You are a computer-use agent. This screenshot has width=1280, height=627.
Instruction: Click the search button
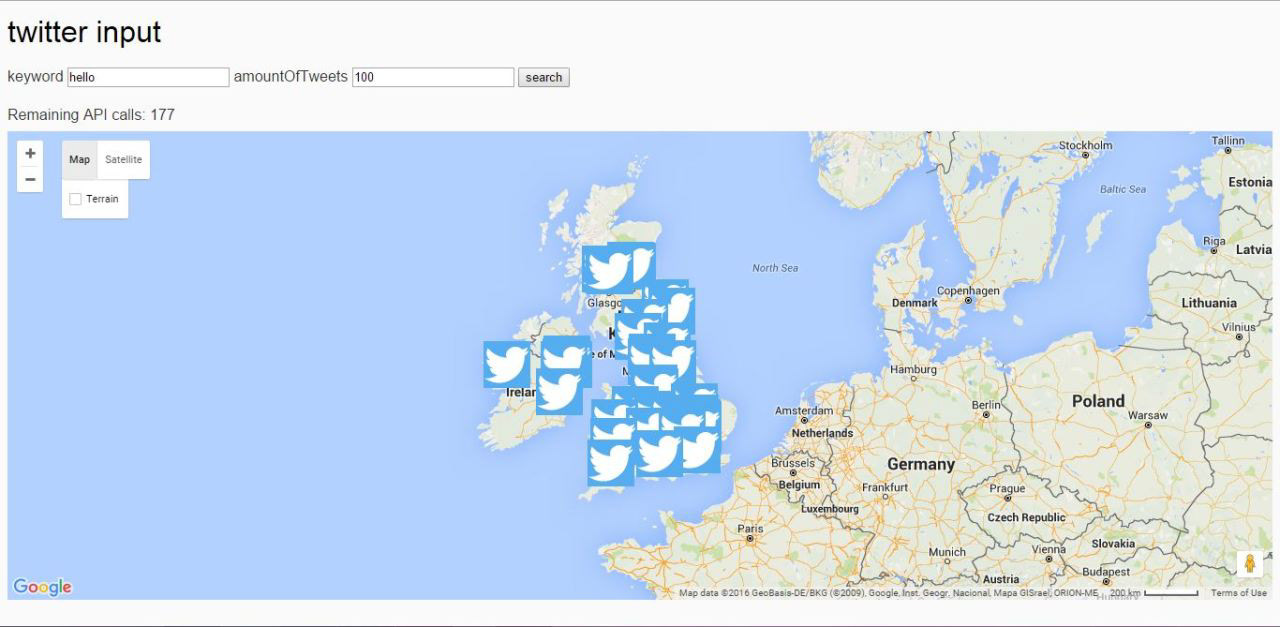click(x=544, y=77)
